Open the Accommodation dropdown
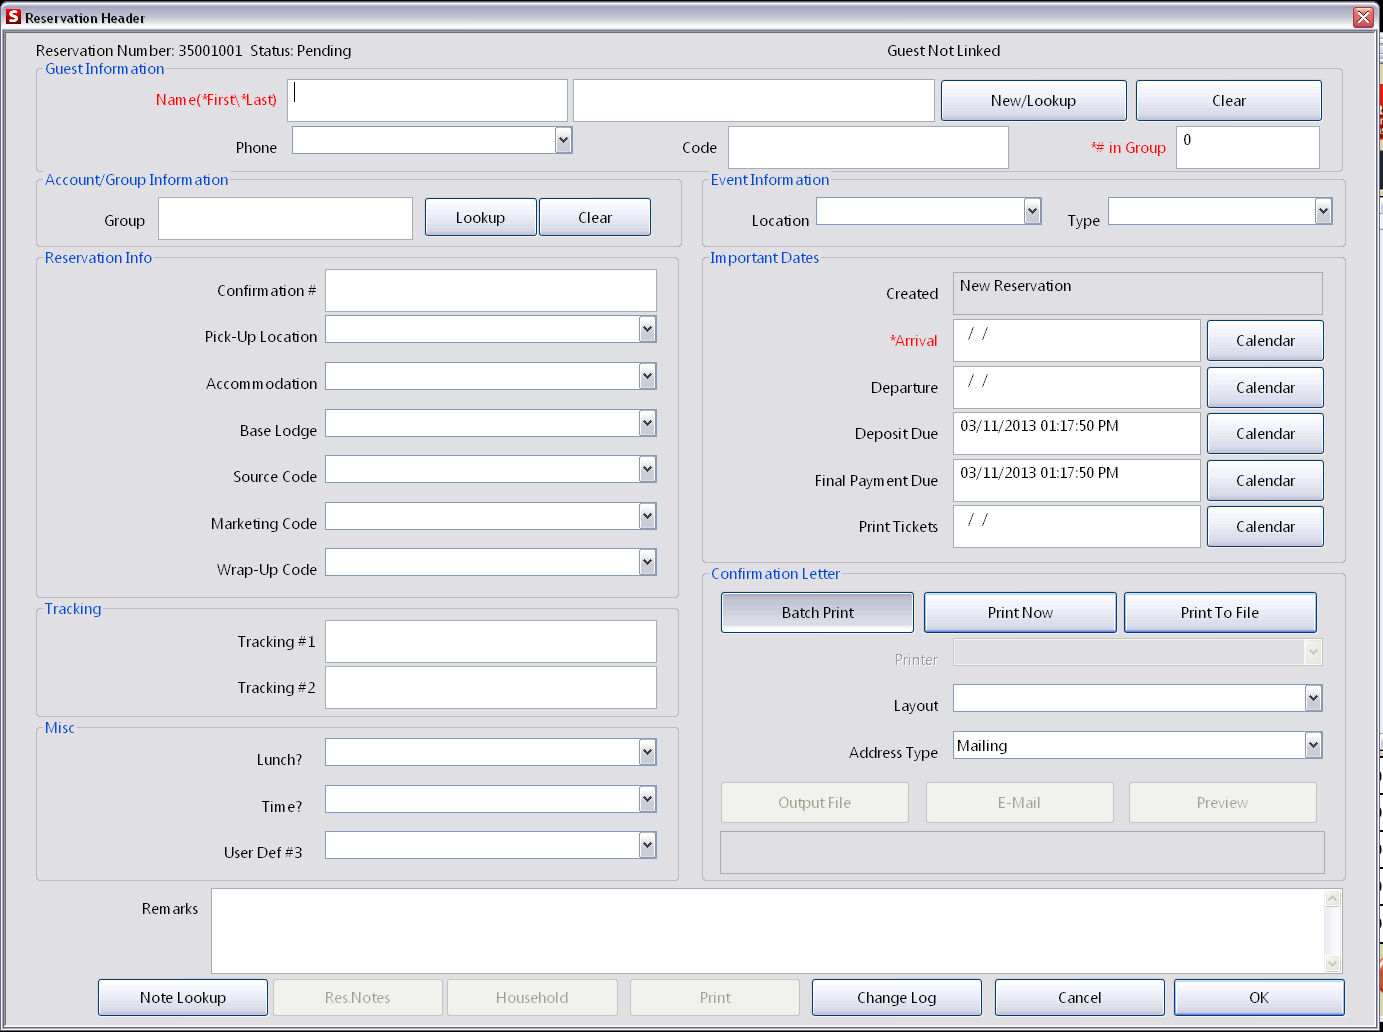The image size is (1383, 1032). click(648, 376)
